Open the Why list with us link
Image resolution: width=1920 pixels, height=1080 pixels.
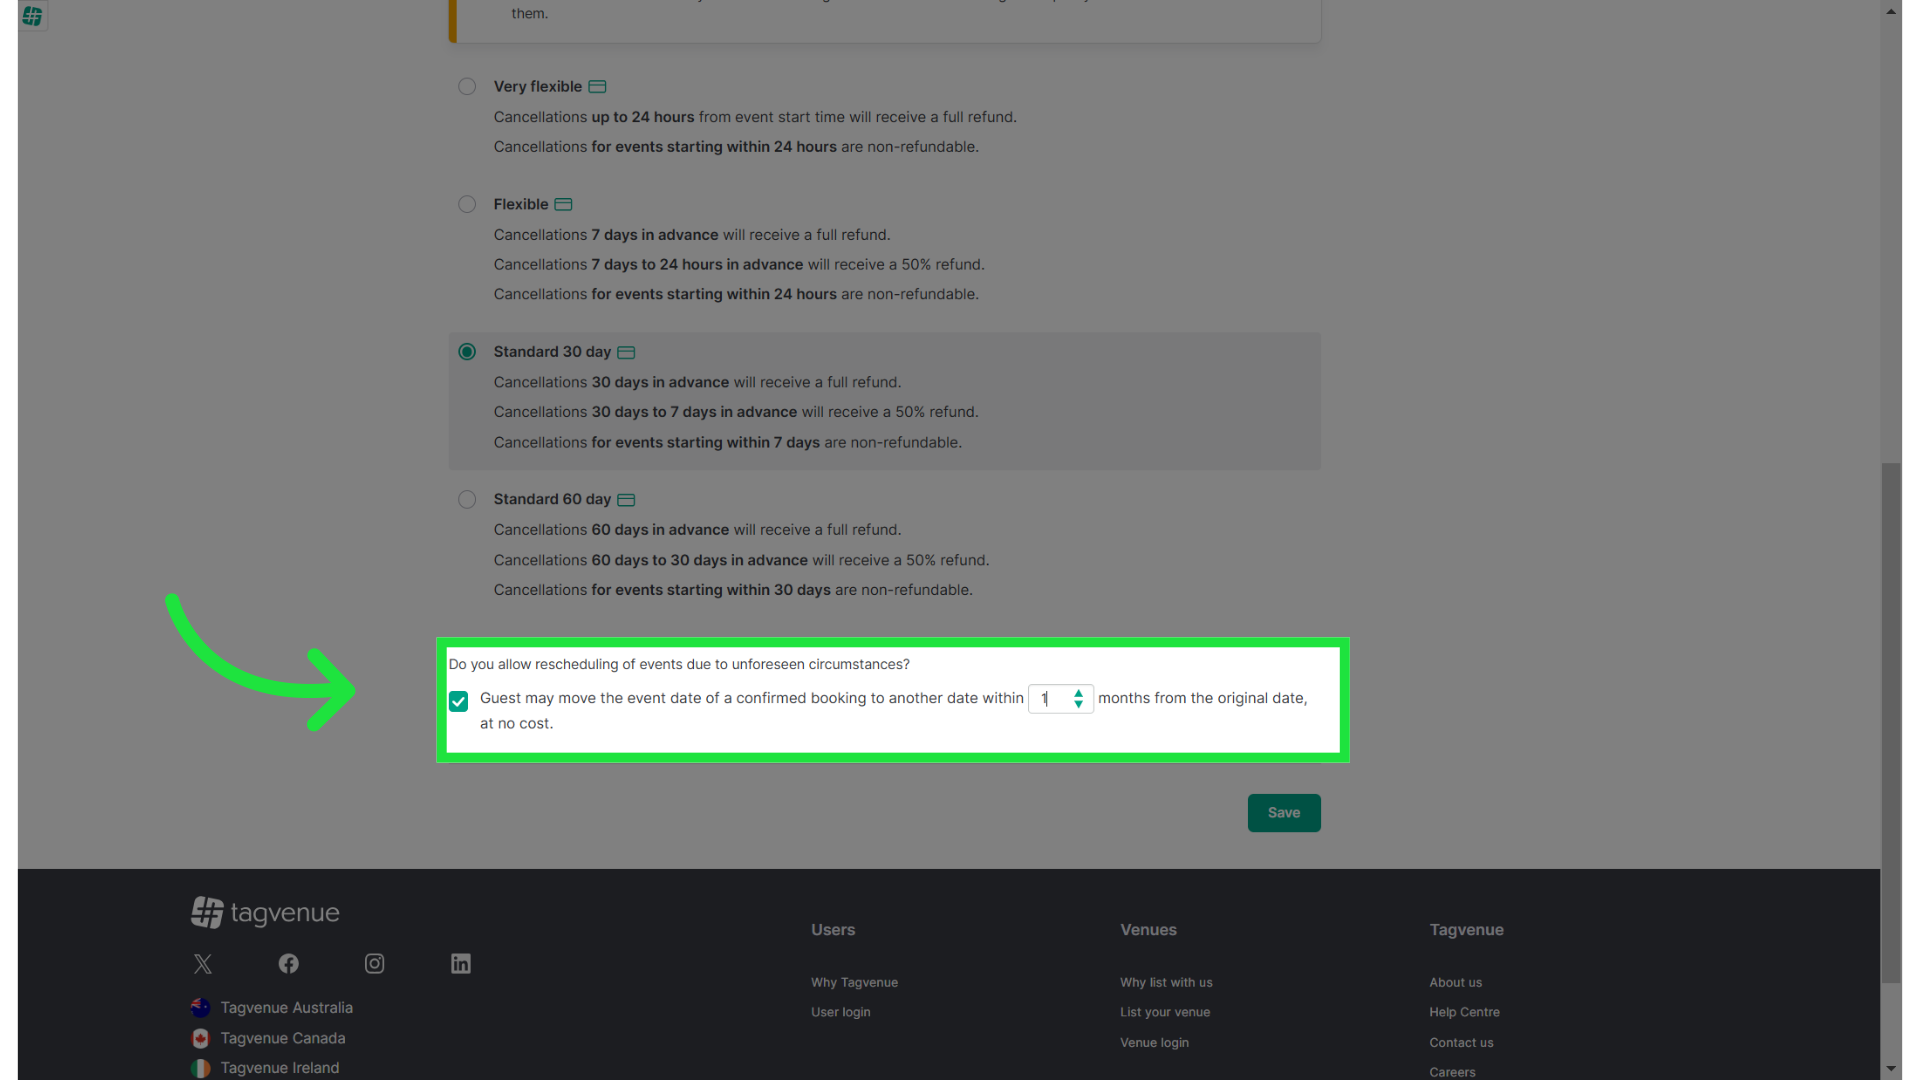pyautogui.click(x=1166, y=983)
